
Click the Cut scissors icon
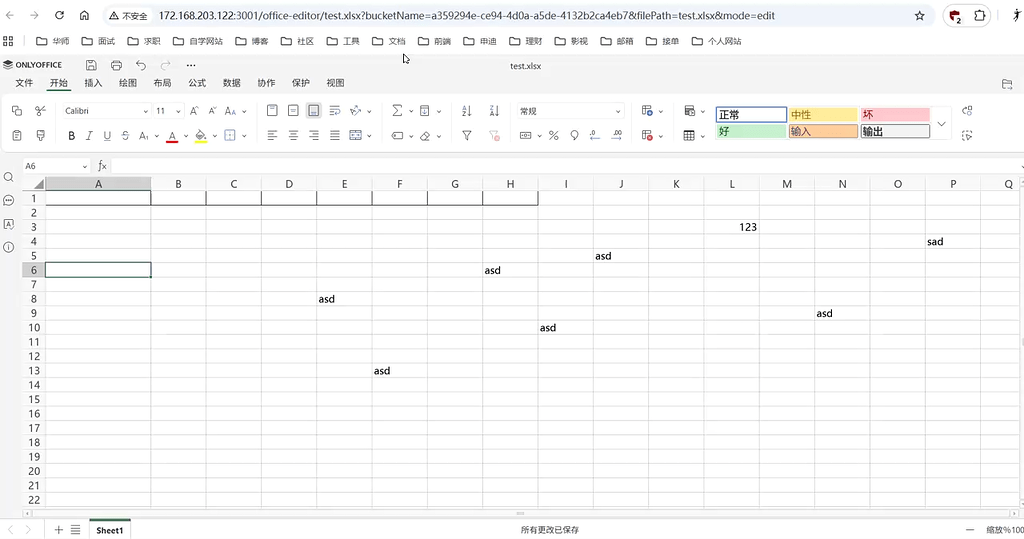click(x=40, y=111)
